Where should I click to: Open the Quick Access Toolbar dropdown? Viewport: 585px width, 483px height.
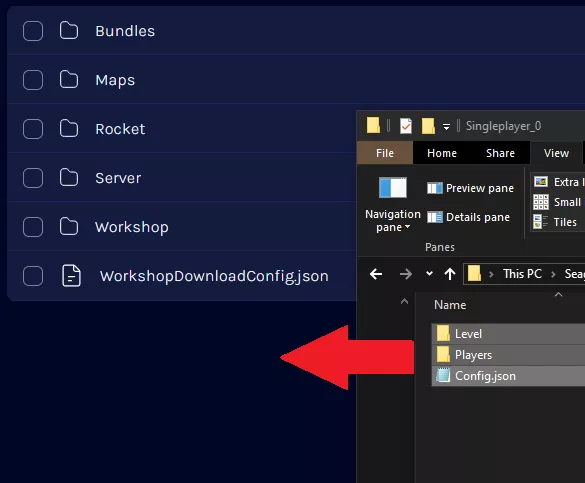click(x=446, y=127)
